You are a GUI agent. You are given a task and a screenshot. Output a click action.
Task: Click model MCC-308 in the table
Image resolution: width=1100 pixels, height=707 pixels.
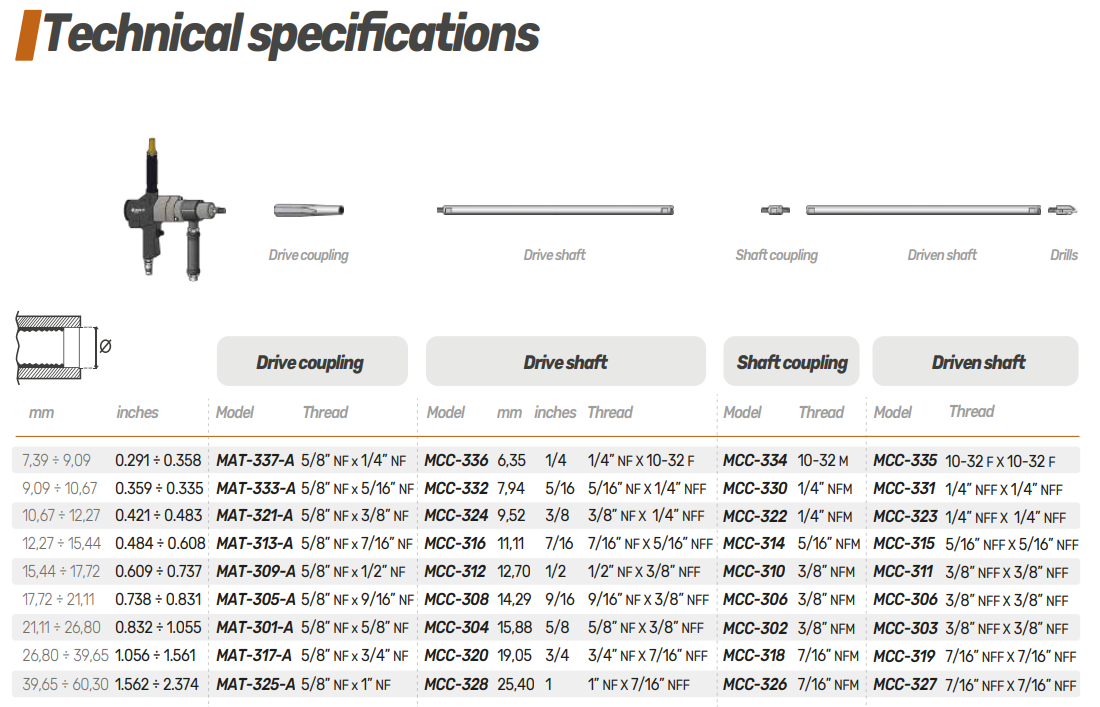456,600
